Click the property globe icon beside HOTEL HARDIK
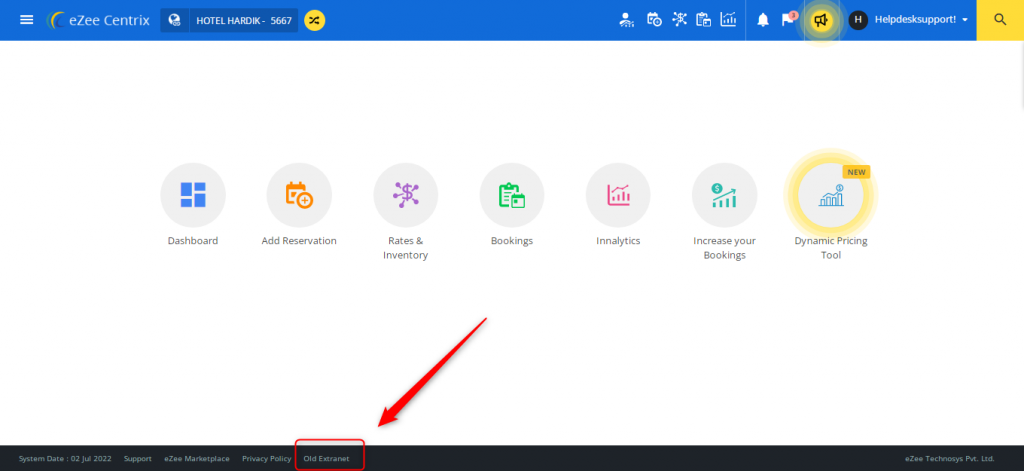This screenshot has width=1024, height=471. pyautogui.click(x=174, y=20)
